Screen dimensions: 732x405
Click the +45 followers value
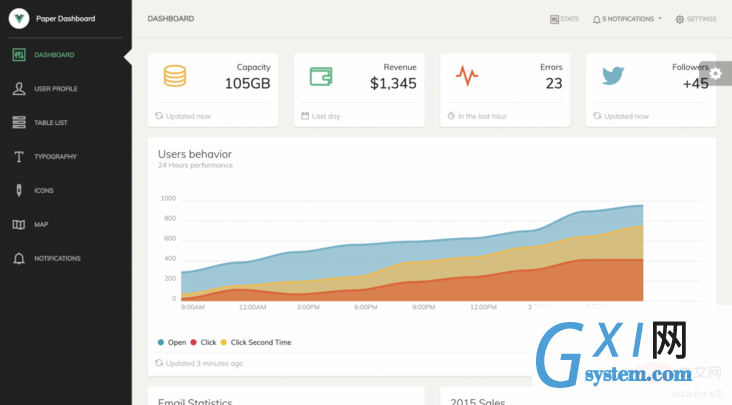click(x=696, y=84)
